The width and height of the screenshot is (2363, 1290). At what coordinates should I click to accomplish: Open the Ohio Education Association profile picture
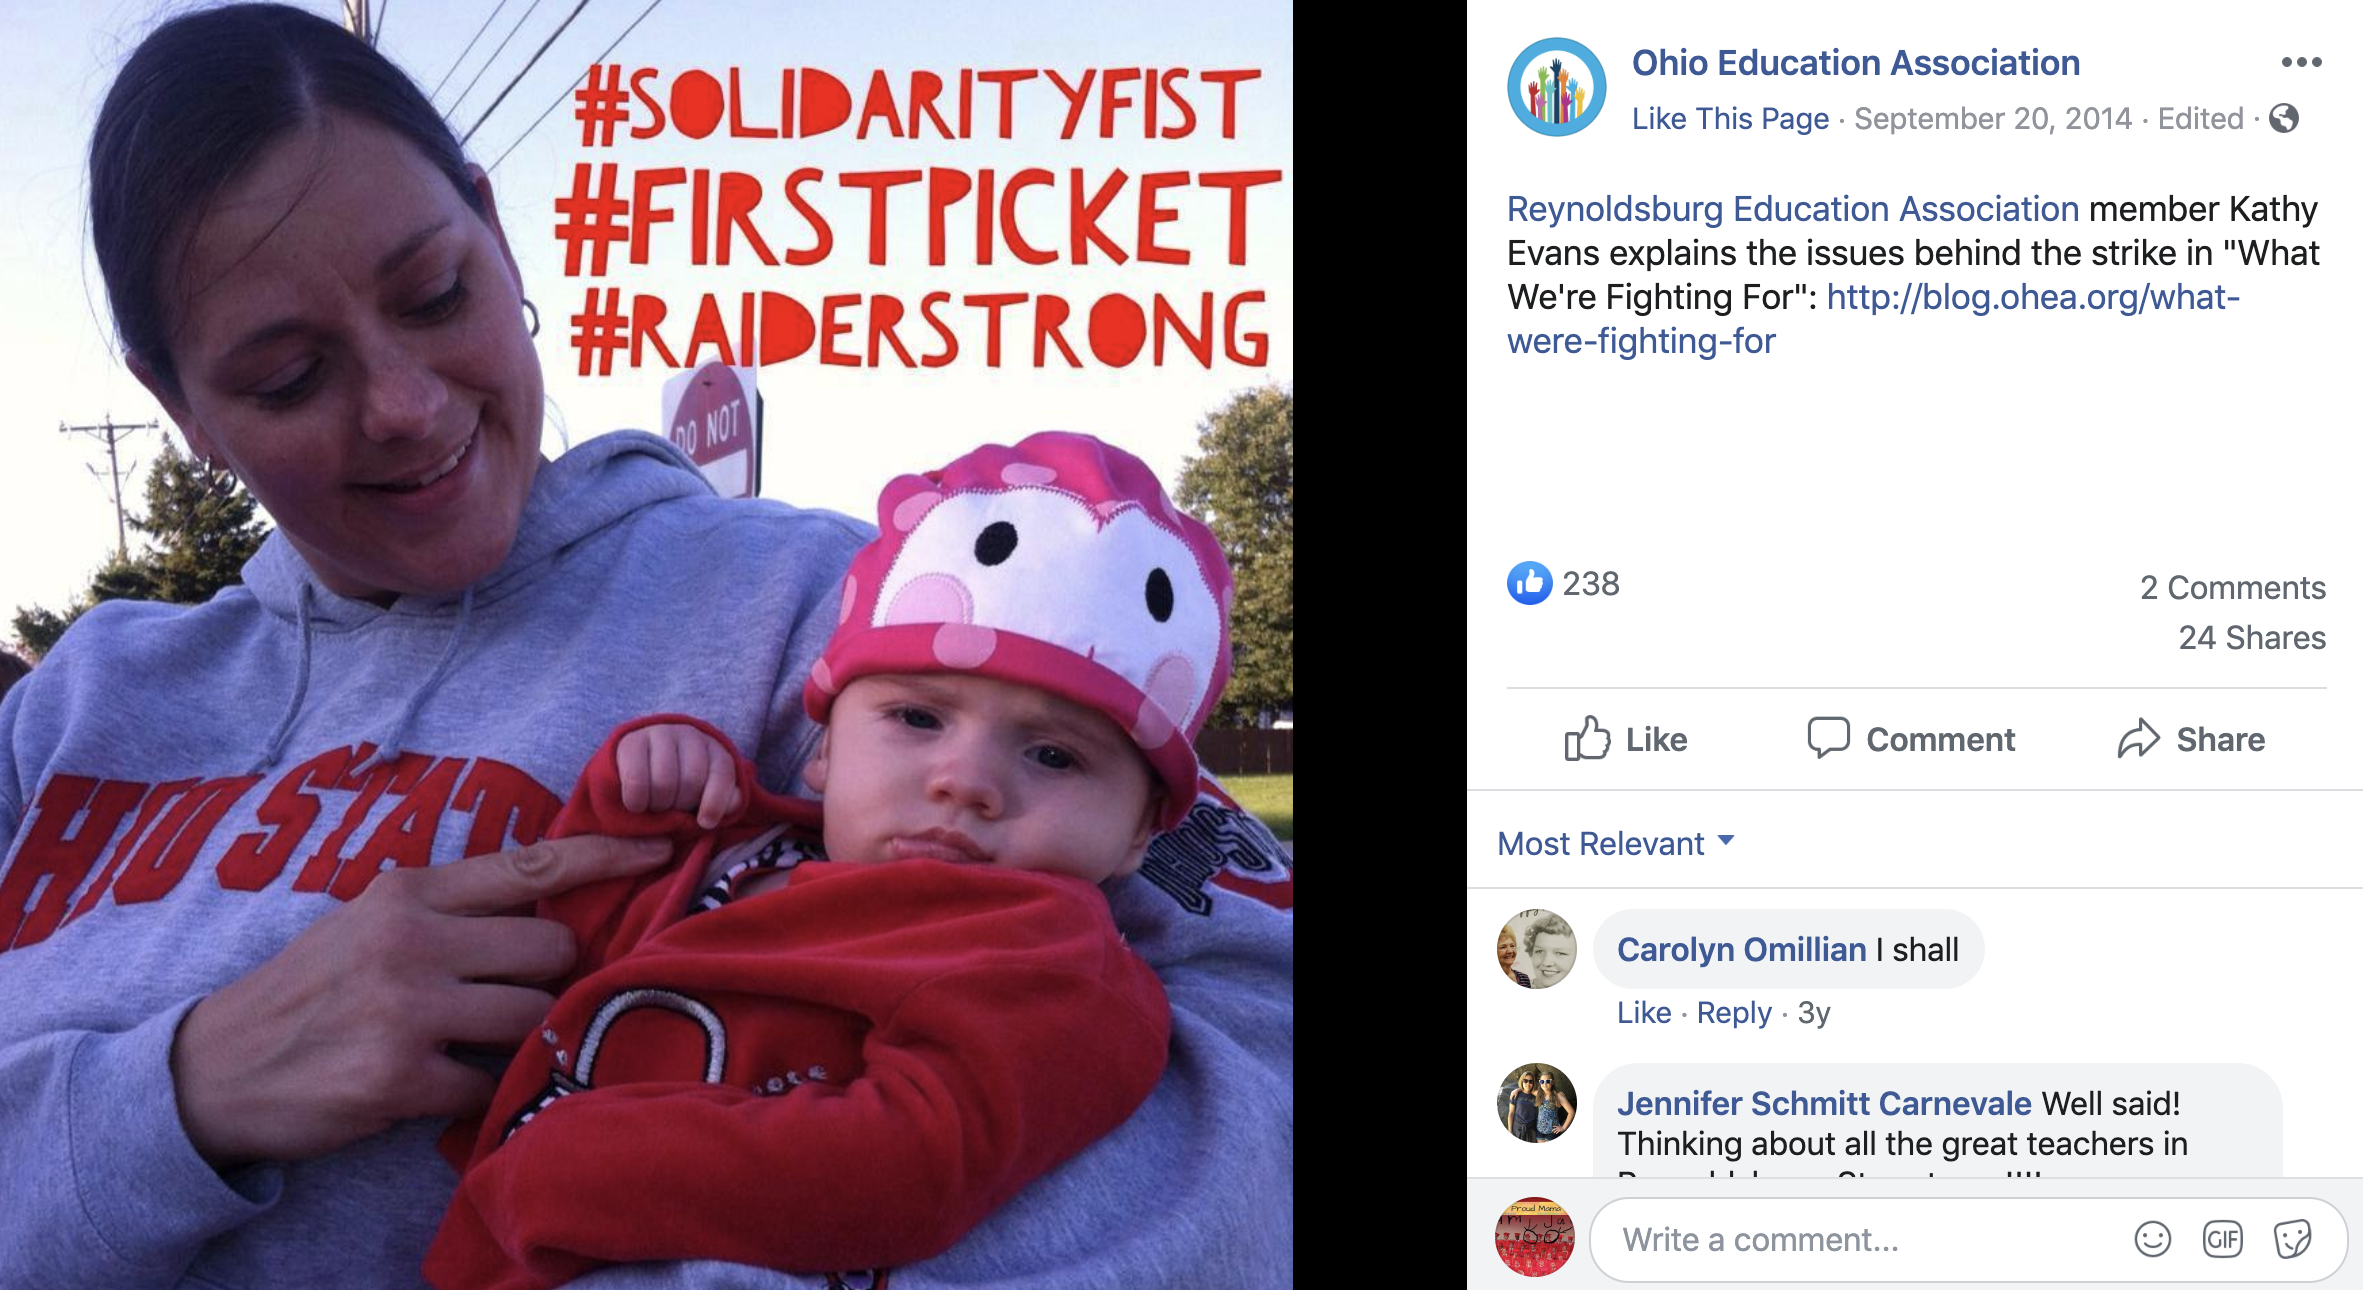[x=1556, y=87]
